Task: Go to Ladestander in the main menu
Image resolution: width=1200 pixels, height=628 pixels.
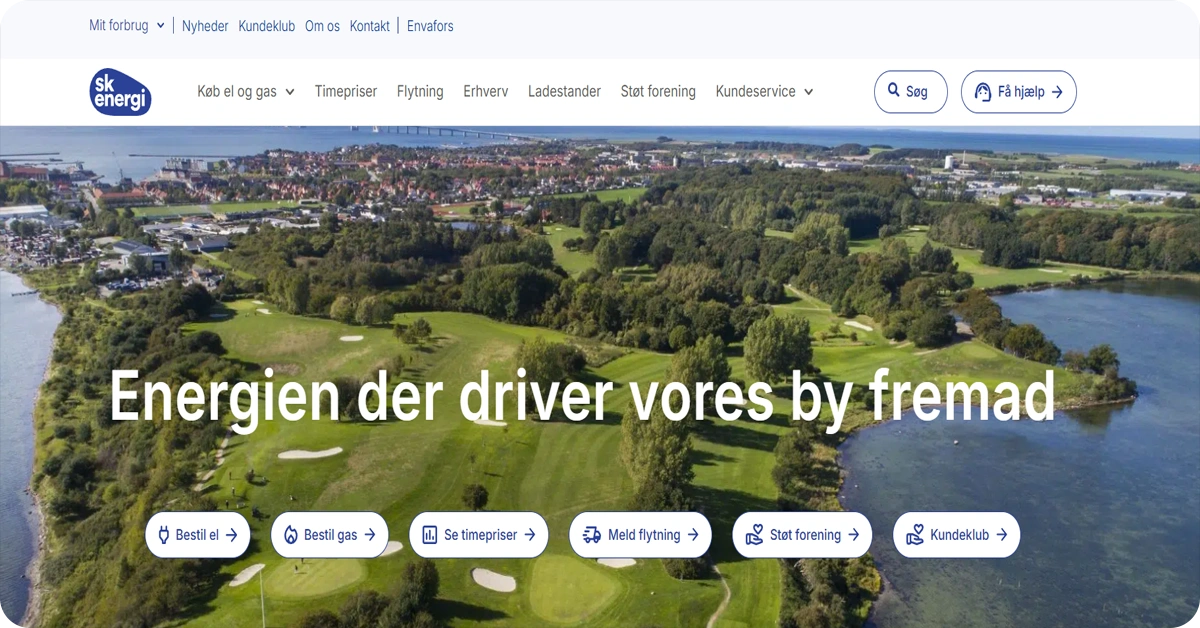Action: pos(564,92)
